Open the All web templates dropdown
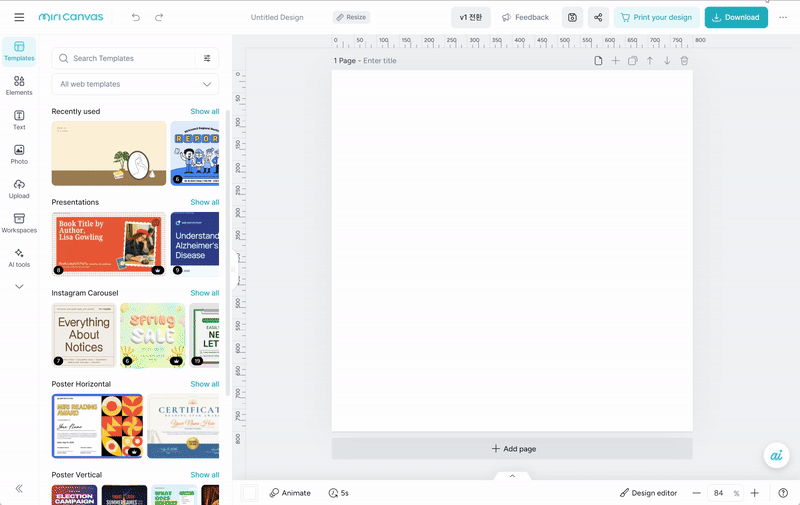The height and width of the screenshot is (505, 800). click(135, 84)
